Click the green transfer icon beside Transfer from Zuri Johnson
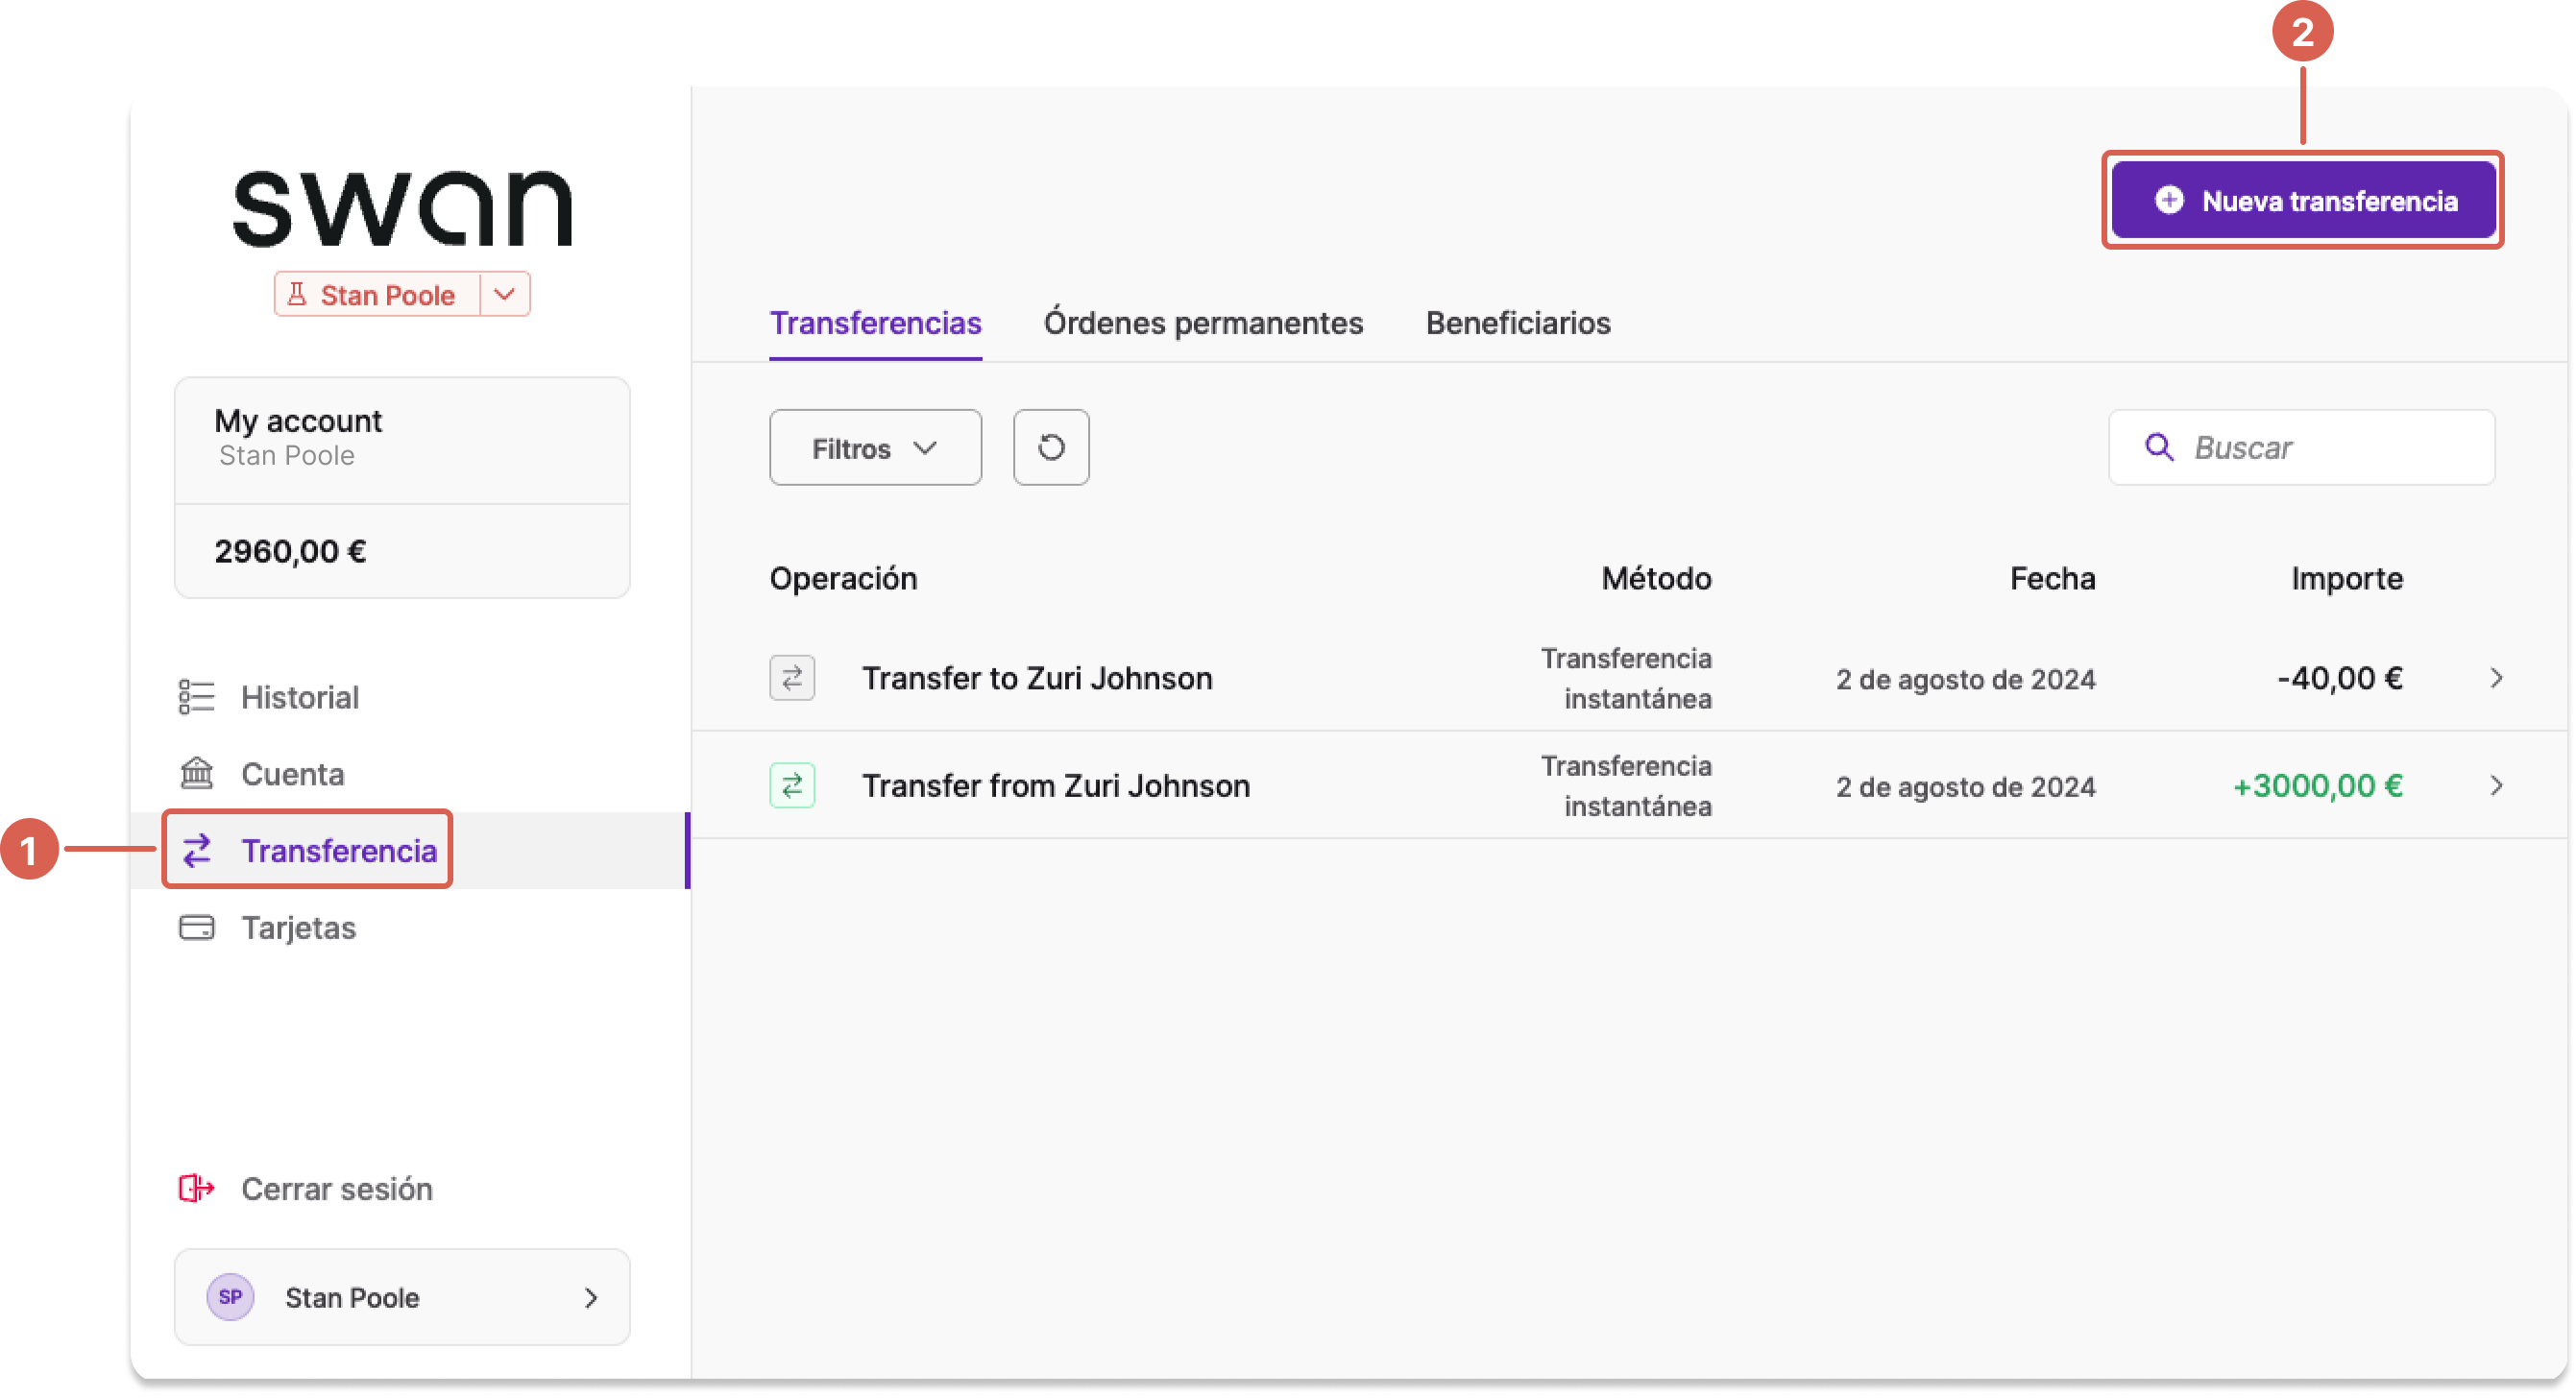2576x1398 pixels. (x=792, y=785)
